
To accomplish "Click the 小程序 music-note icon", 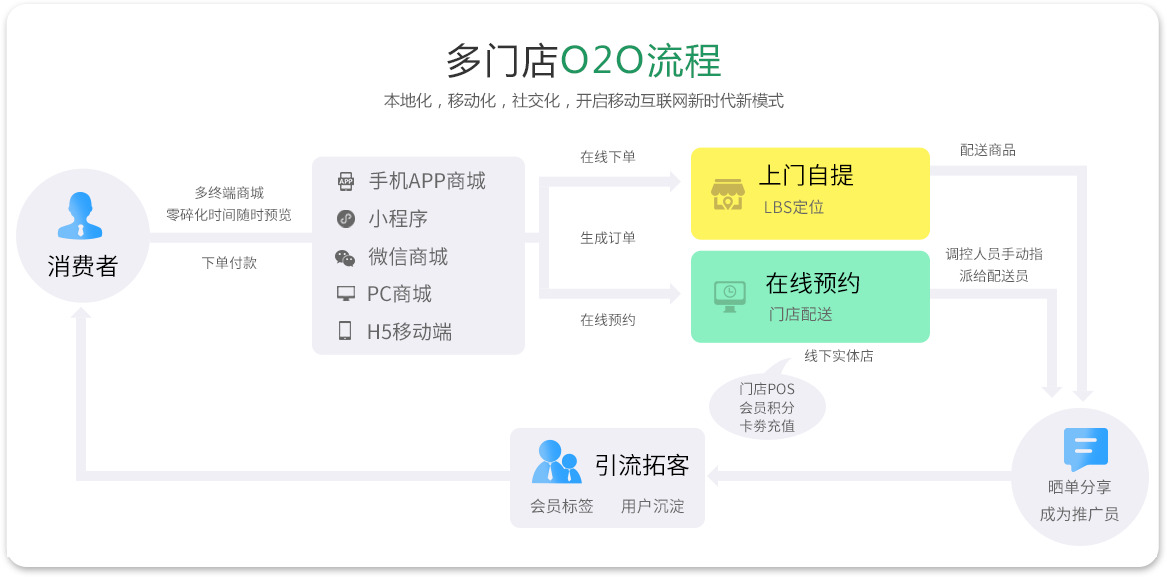I will click(x=344, y=219).
